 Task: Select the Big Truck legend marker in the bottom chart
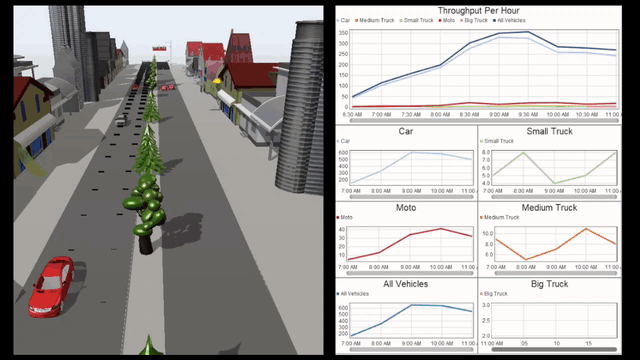tap(481, 294)
